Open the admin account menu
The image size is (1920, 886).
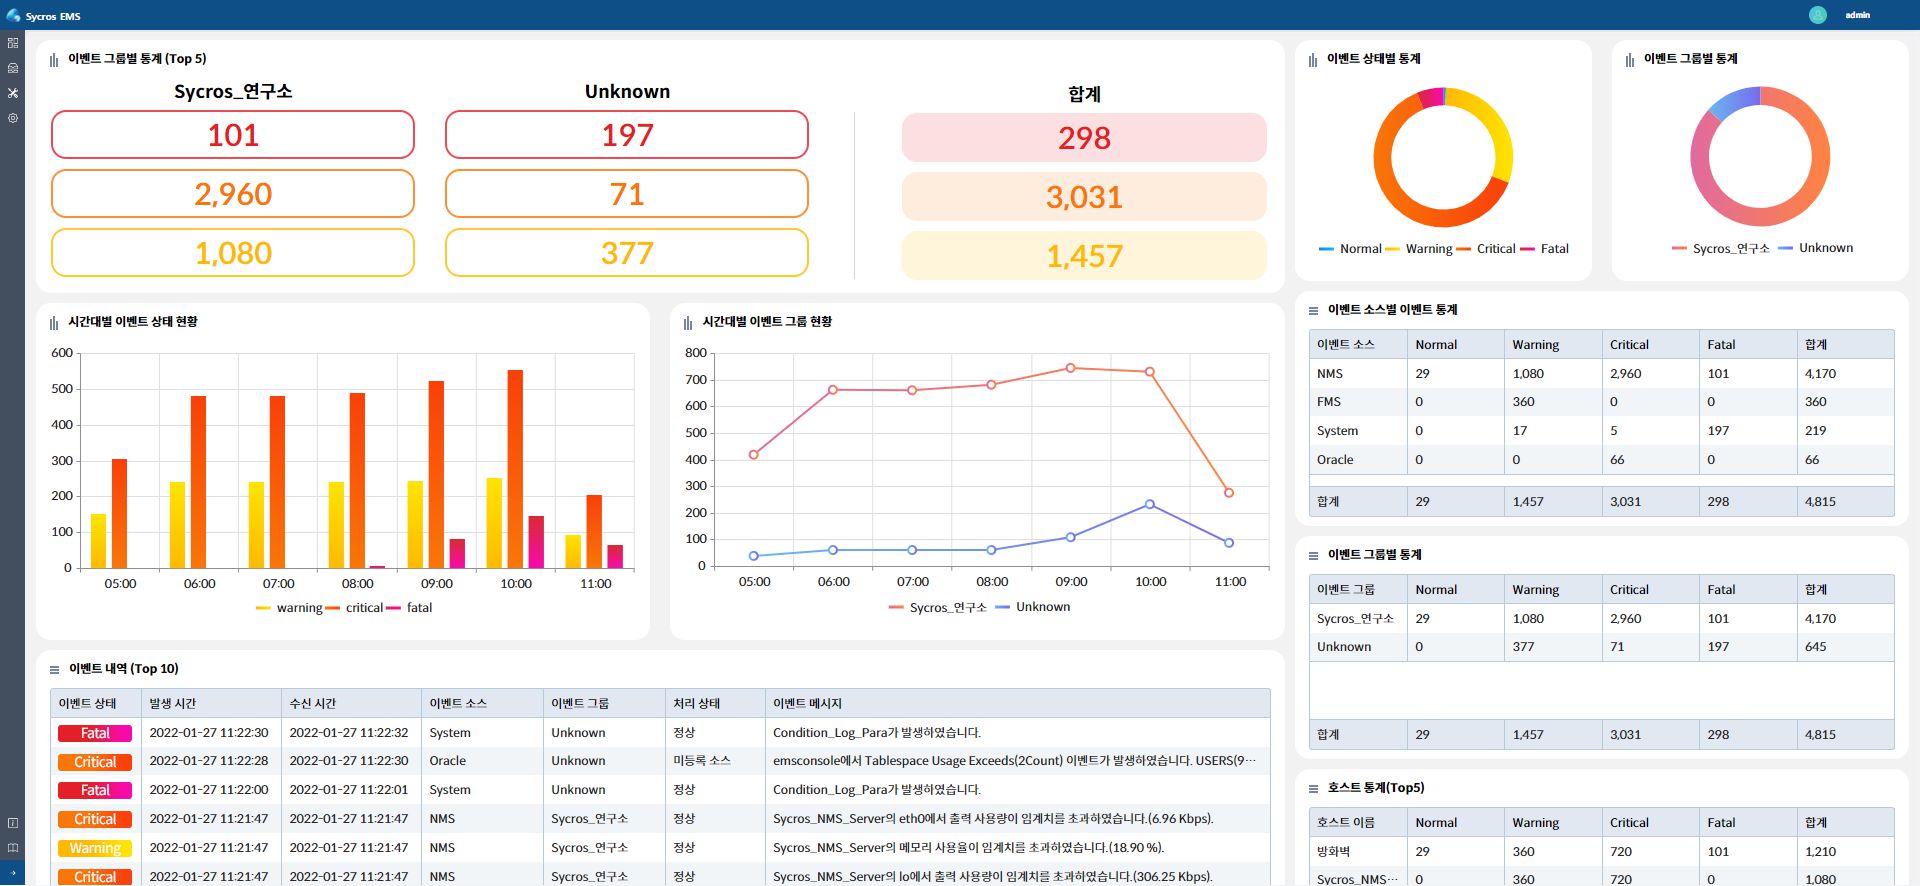pyautogui.click(x=1857, y=15)
